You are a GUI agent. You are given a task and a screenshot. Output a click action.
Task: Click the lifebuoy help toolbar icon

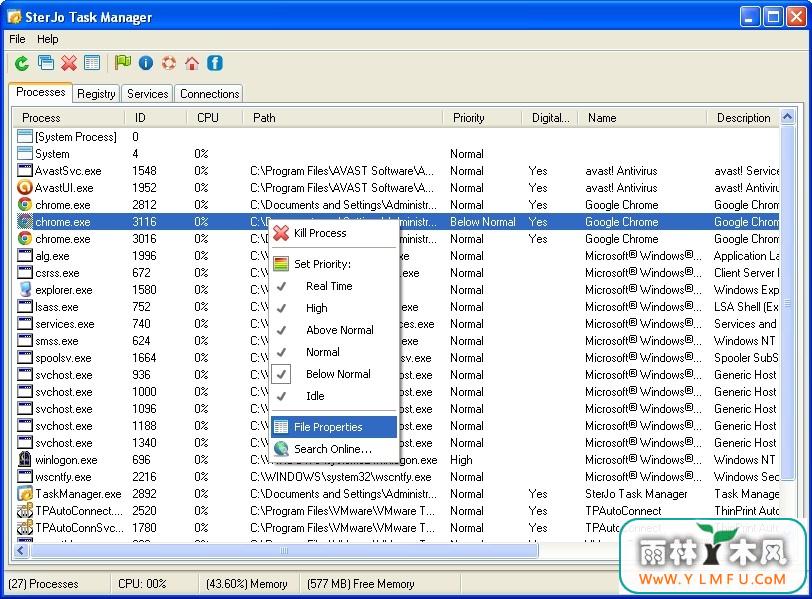pos(169,63)
